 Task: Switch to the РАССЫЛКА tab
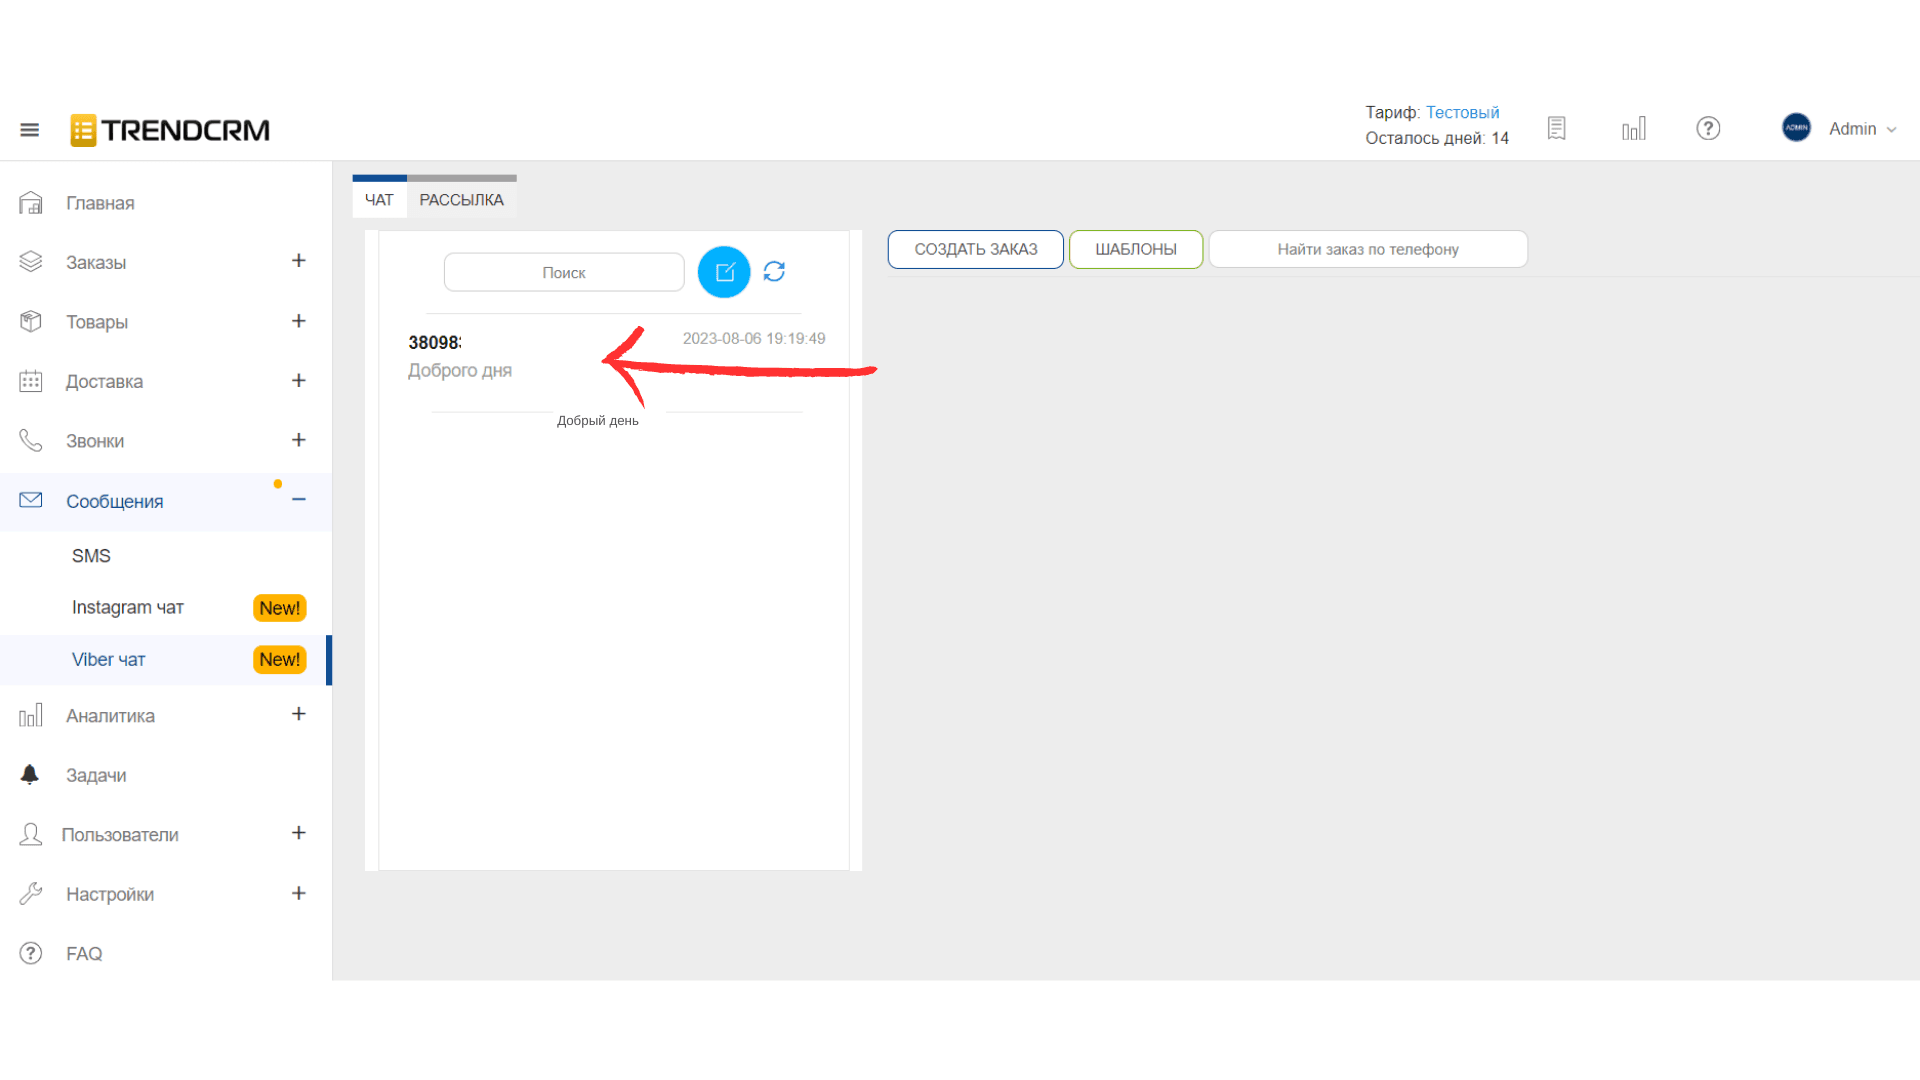tap(461, 199)
